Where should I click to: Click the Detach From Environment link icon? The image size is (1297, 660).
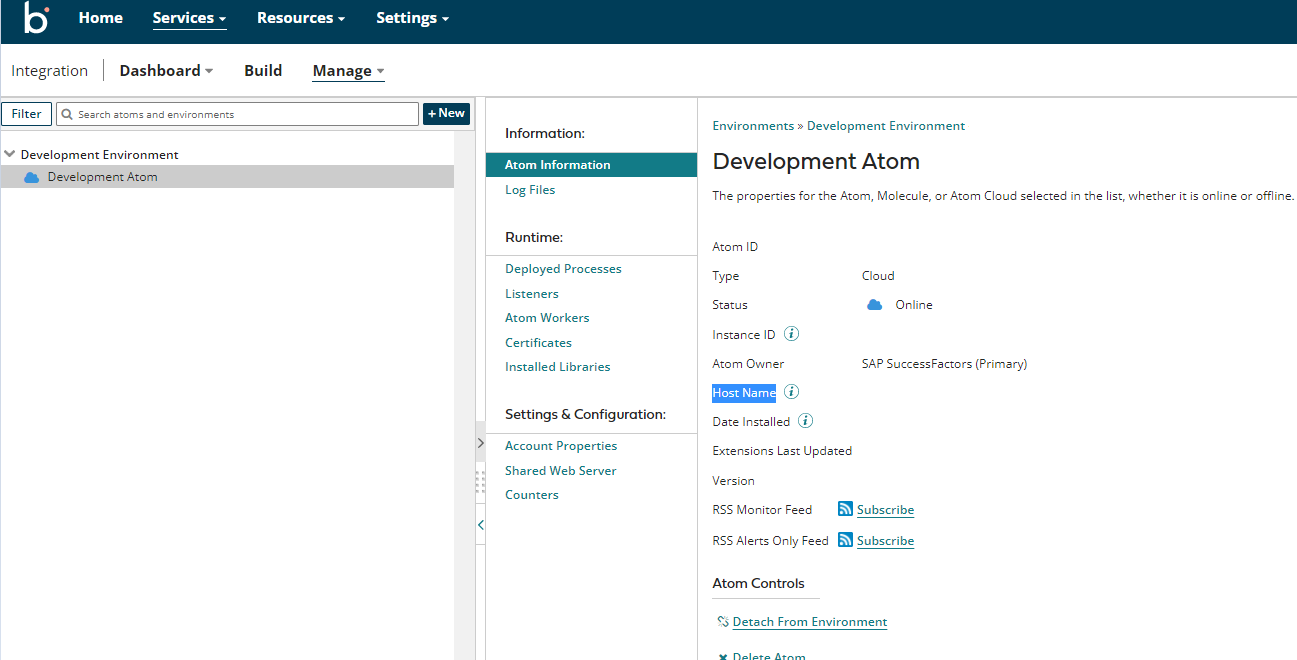(x=723, y=622)
